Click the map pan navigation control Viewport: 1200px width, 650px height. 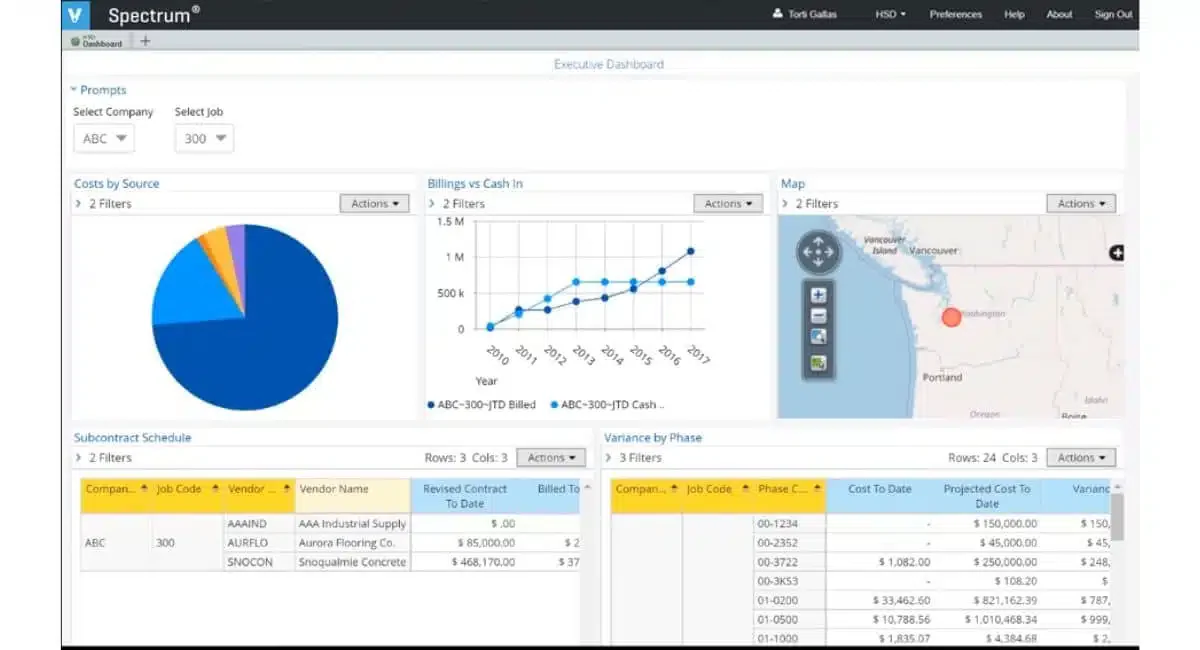818,252
